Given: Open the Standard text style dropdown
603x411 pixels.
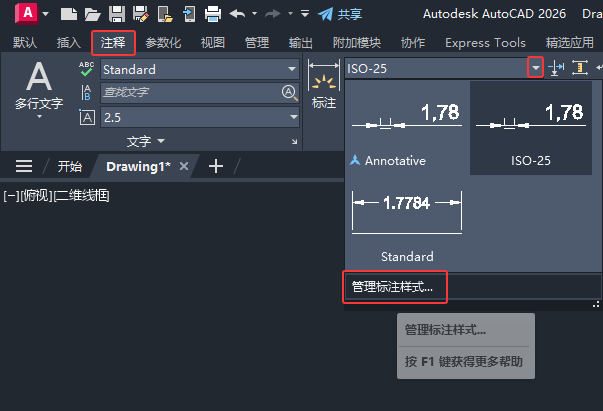Looking at the screenshot, I should pos(200,70).
